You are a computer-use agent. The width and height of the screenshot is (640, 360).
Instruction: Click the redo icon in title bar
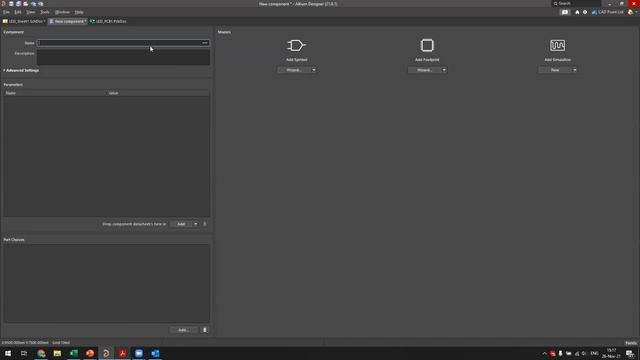(41, 4)
